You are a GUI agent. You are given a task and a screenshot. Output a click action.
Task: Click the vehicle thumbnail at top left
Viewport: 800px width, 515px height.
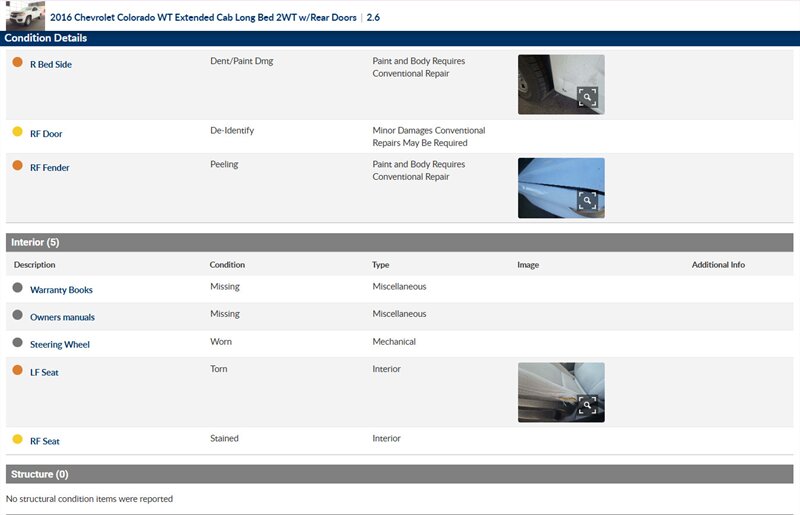[25, 15]
